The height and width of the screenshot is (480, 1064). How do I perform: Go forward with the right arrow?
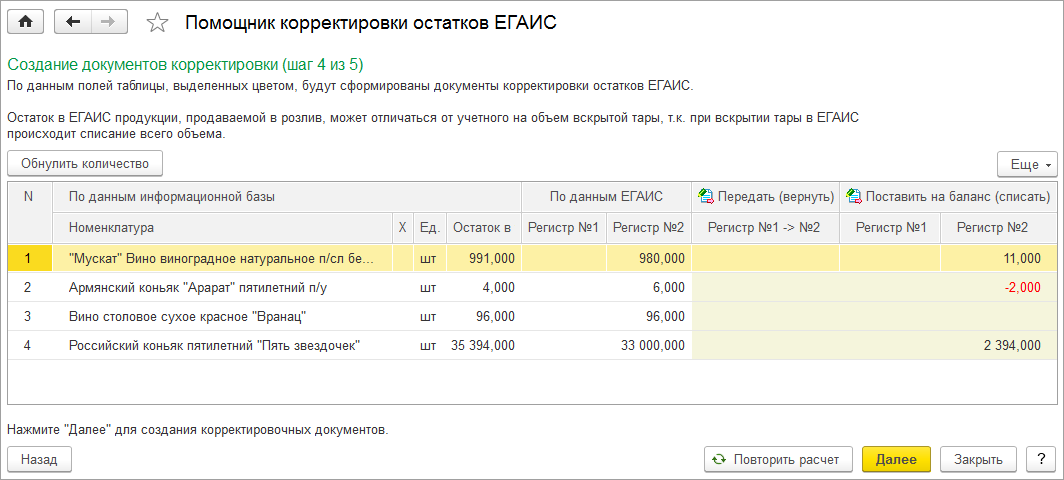pyautogui.click(x=109, y=21)
